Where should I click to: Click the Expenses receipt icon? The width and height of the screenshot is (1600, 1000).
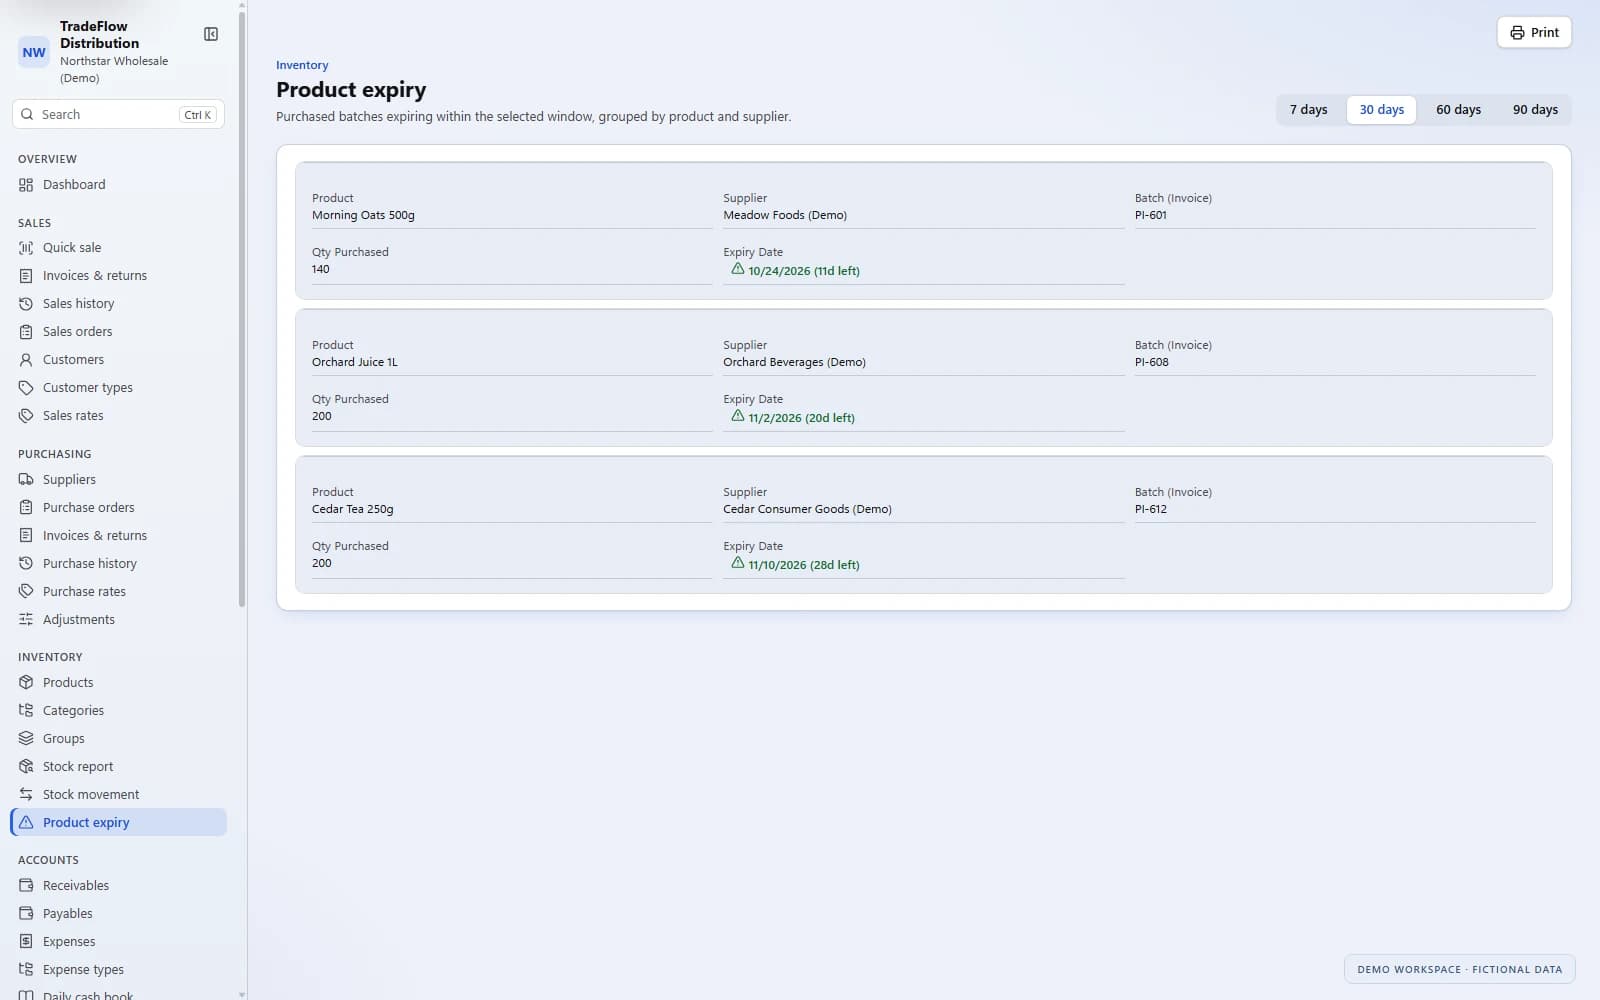[26, 942]
